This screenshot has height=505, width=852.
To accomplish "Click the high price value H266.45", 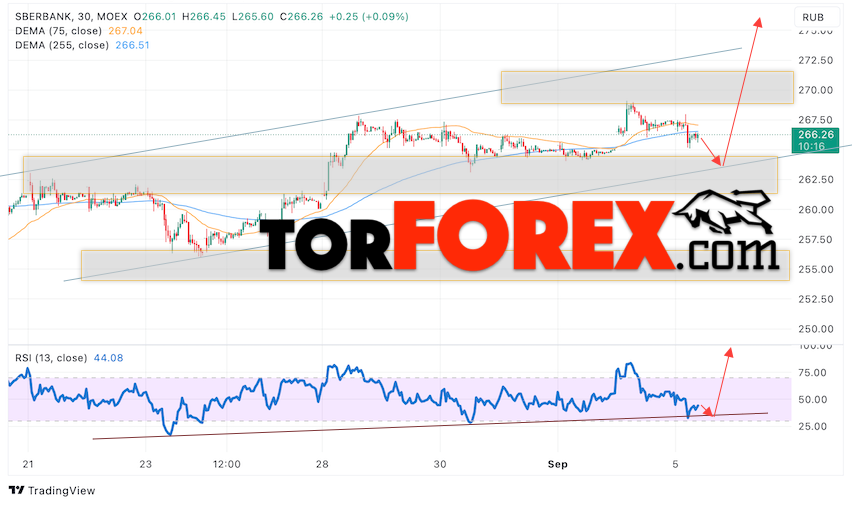I will pos(204,17).
